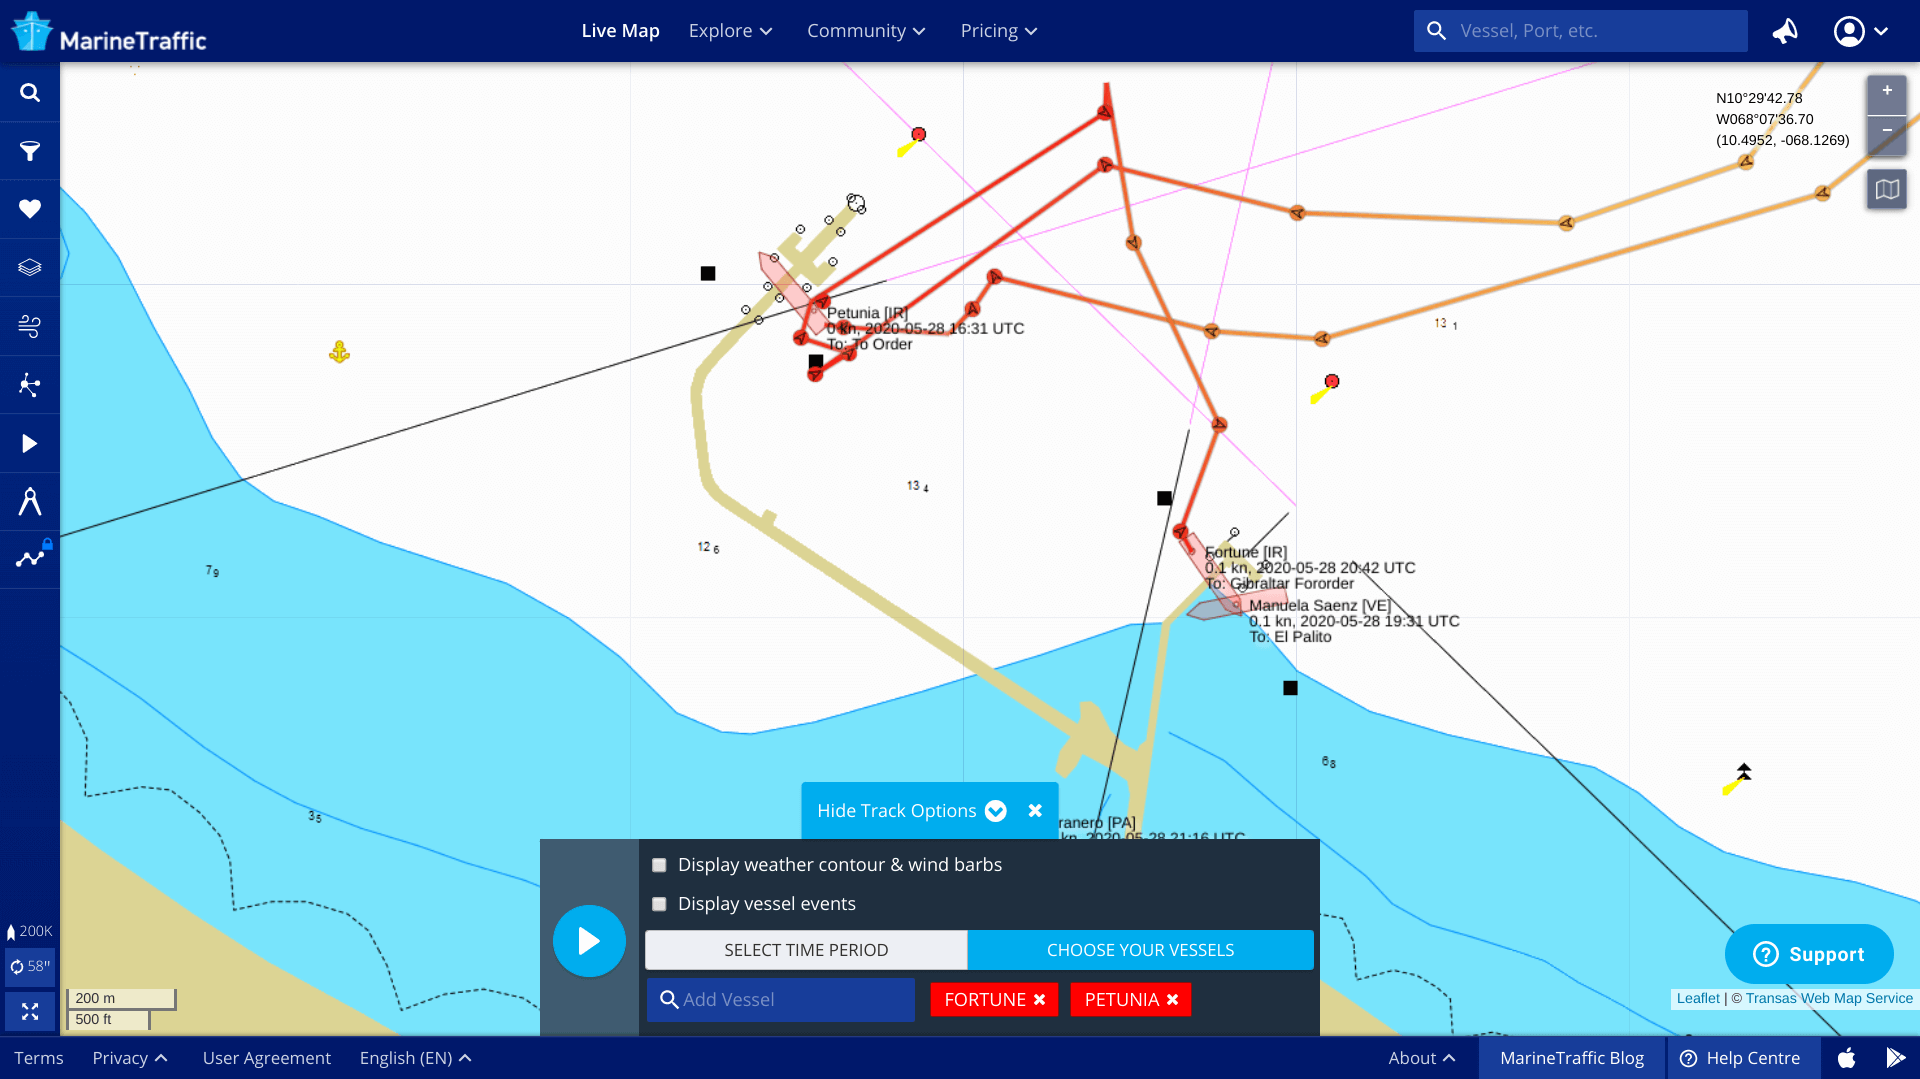1920x1079 pixels.
Task: Open the MarineTraffic logo home link
Action: coord(108,32)
